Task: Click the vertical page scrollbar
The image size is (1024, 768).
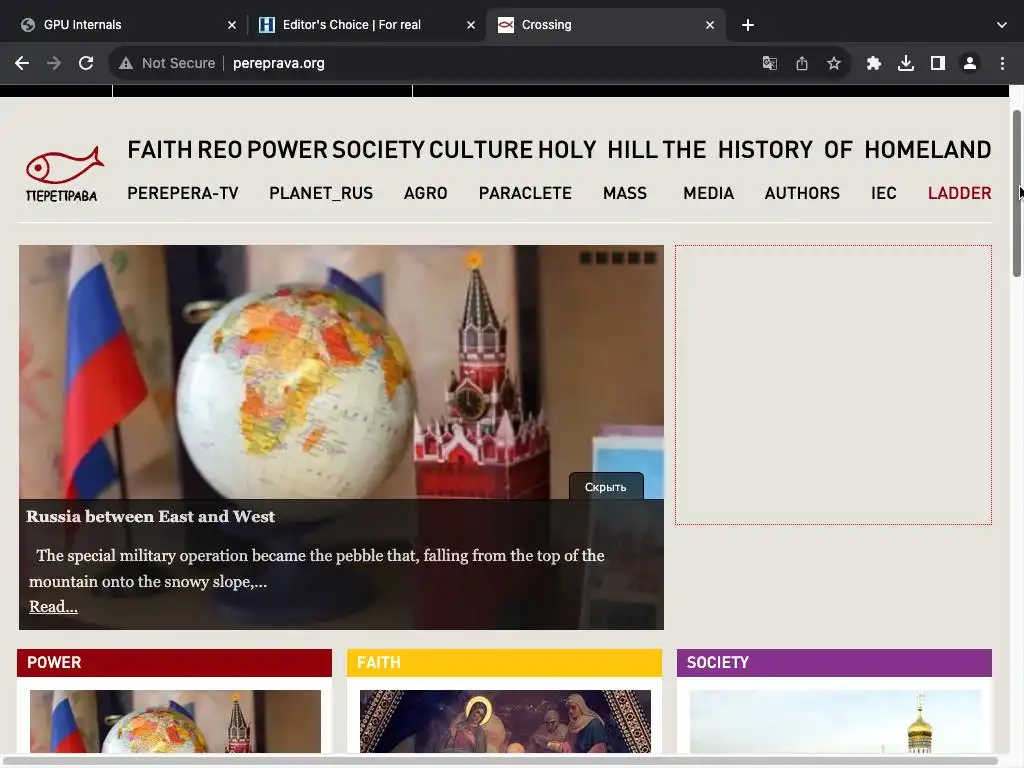Action: click(1017, 193)
